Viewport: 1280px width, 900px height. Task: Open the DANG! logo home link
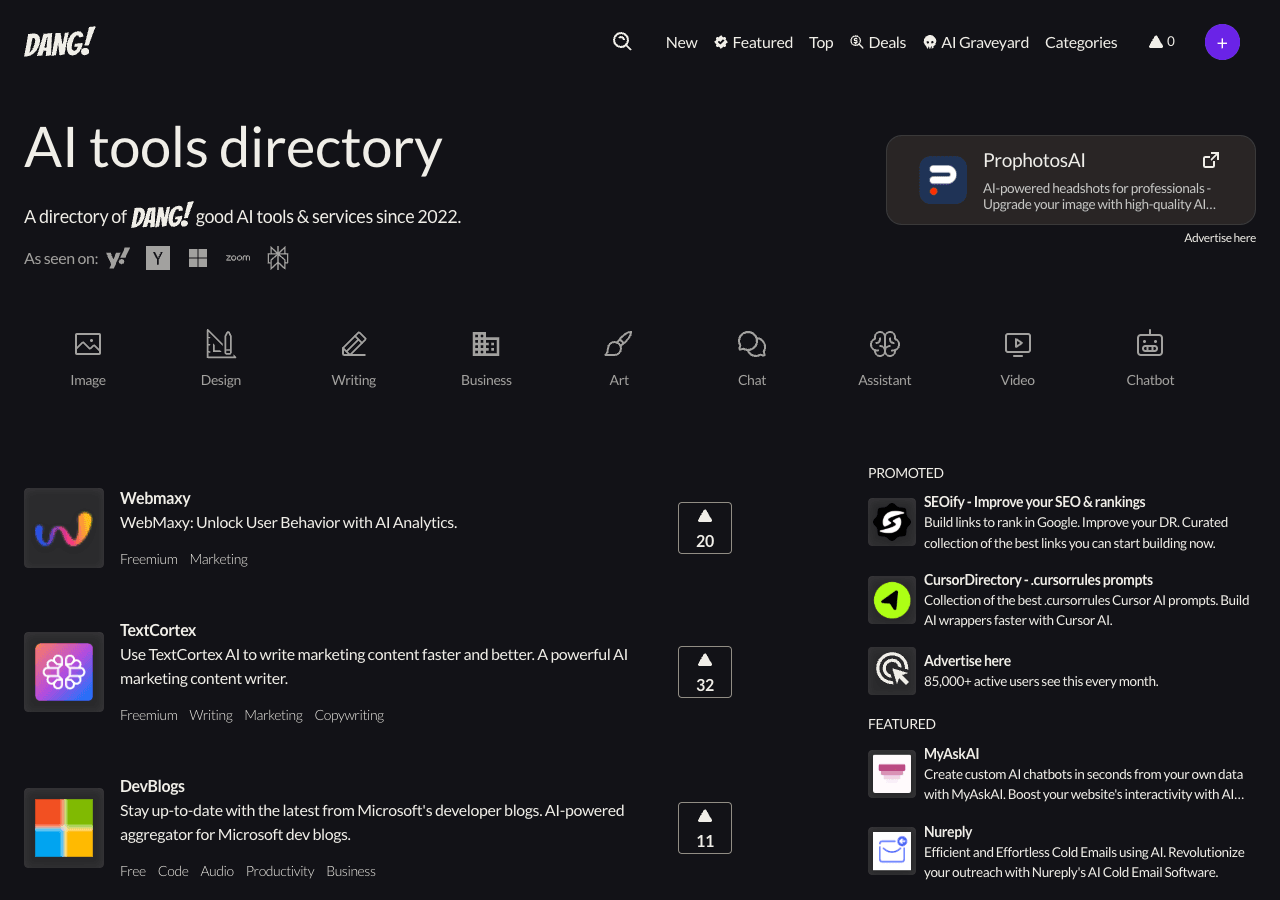coord(60,42)
